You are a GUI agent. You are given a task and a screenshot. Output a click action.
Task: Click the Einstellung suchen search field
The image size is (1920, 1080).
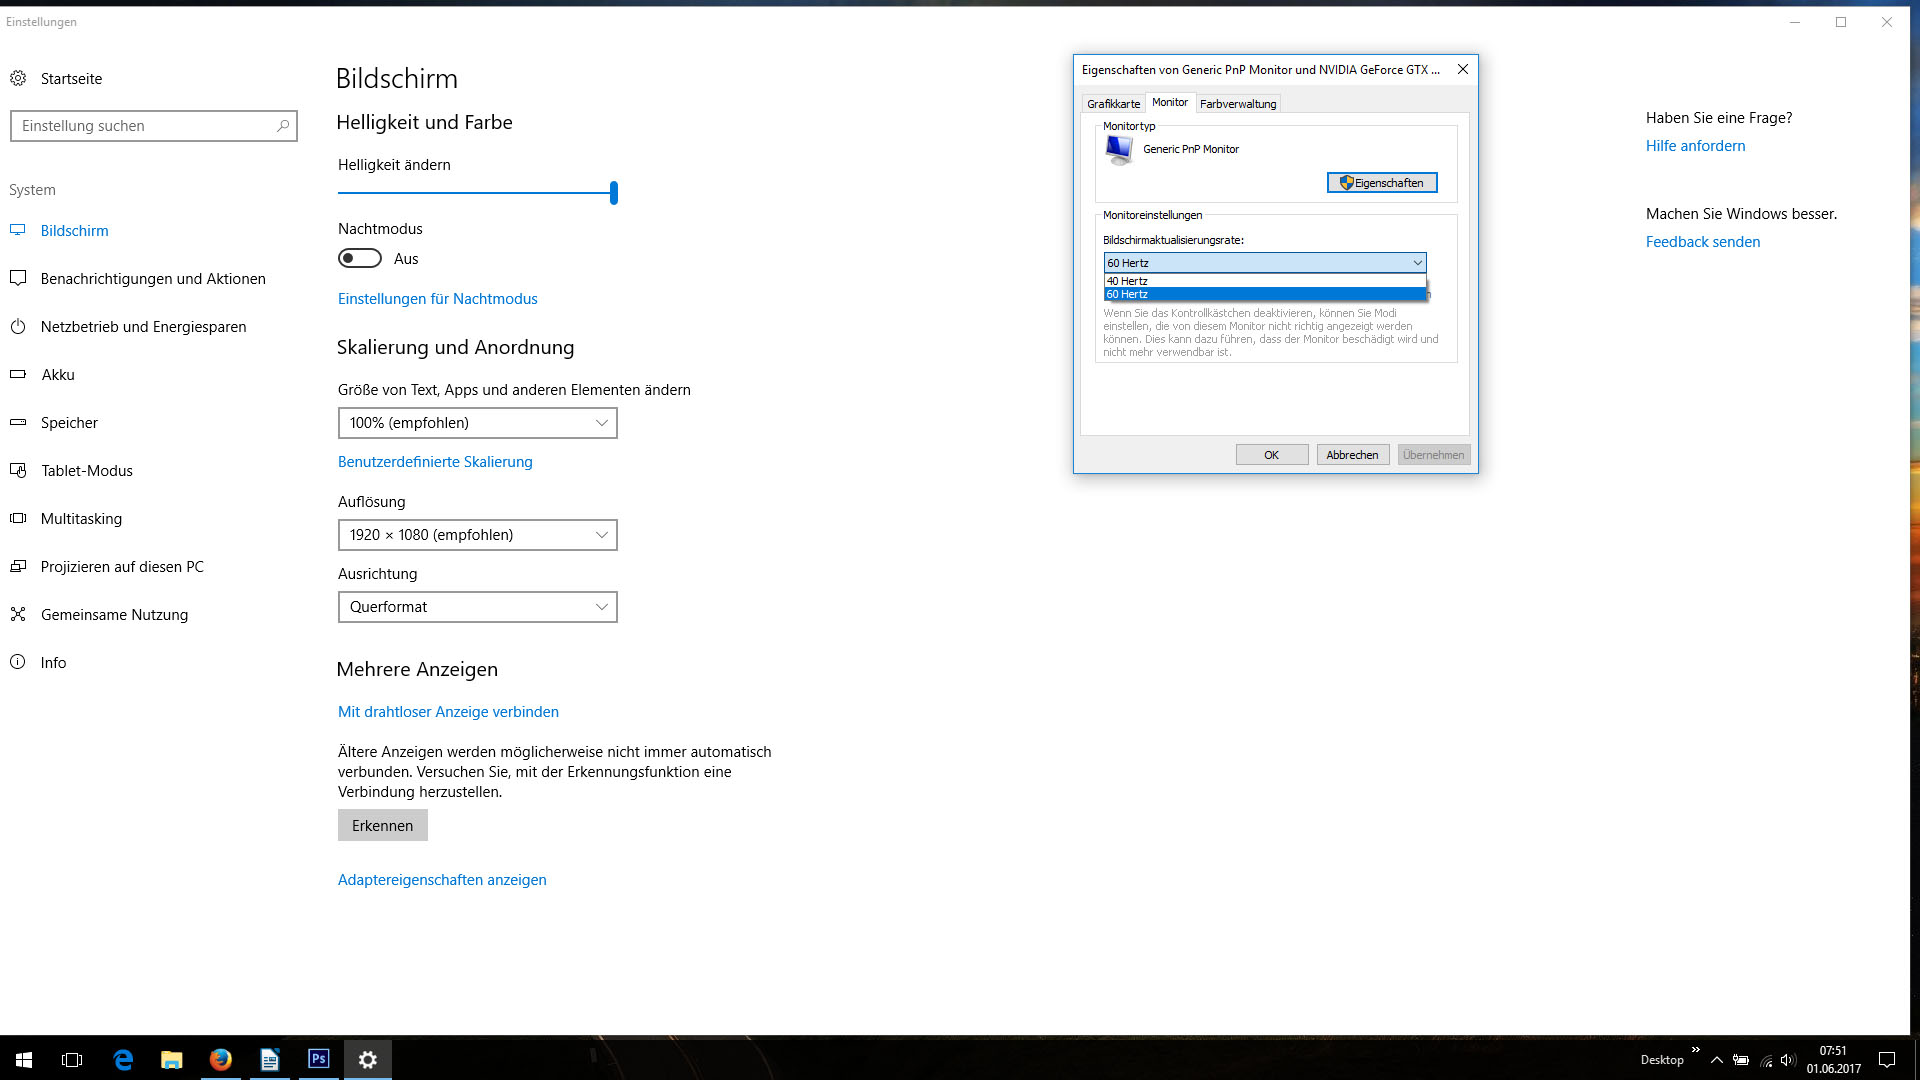145,126
